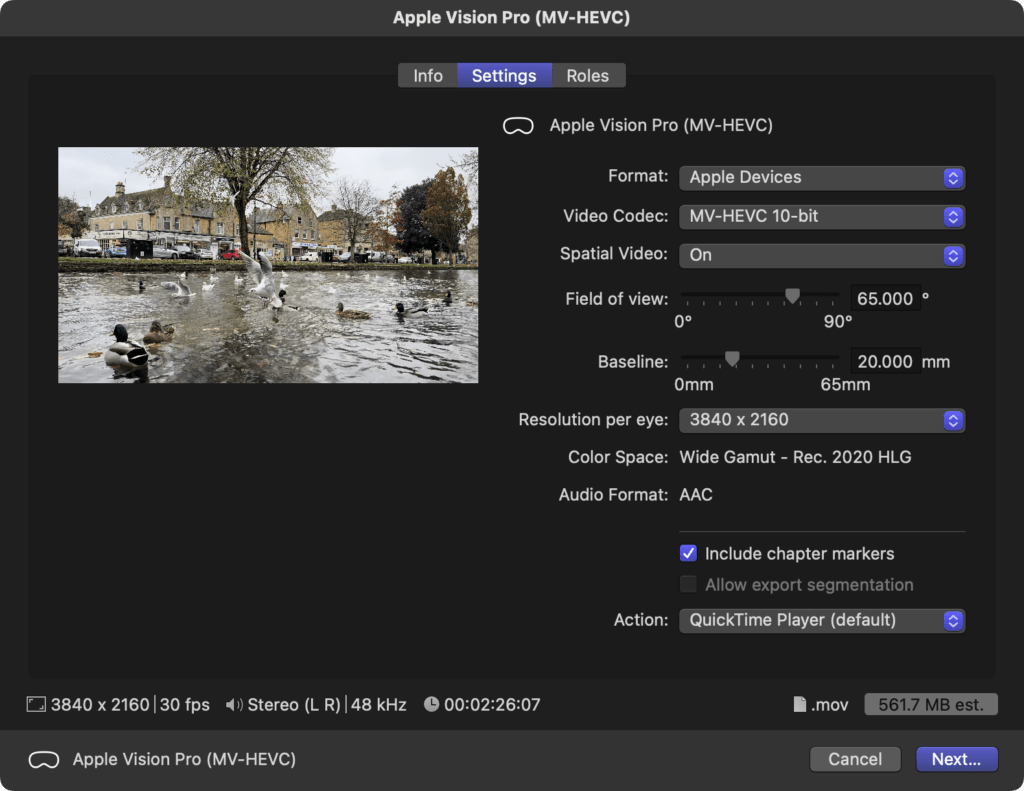Click the frame size icon next to 3840 x 2160
The width and height of the screenshot is (1024, 791).
pyautogui.click(x=36, y=705)
